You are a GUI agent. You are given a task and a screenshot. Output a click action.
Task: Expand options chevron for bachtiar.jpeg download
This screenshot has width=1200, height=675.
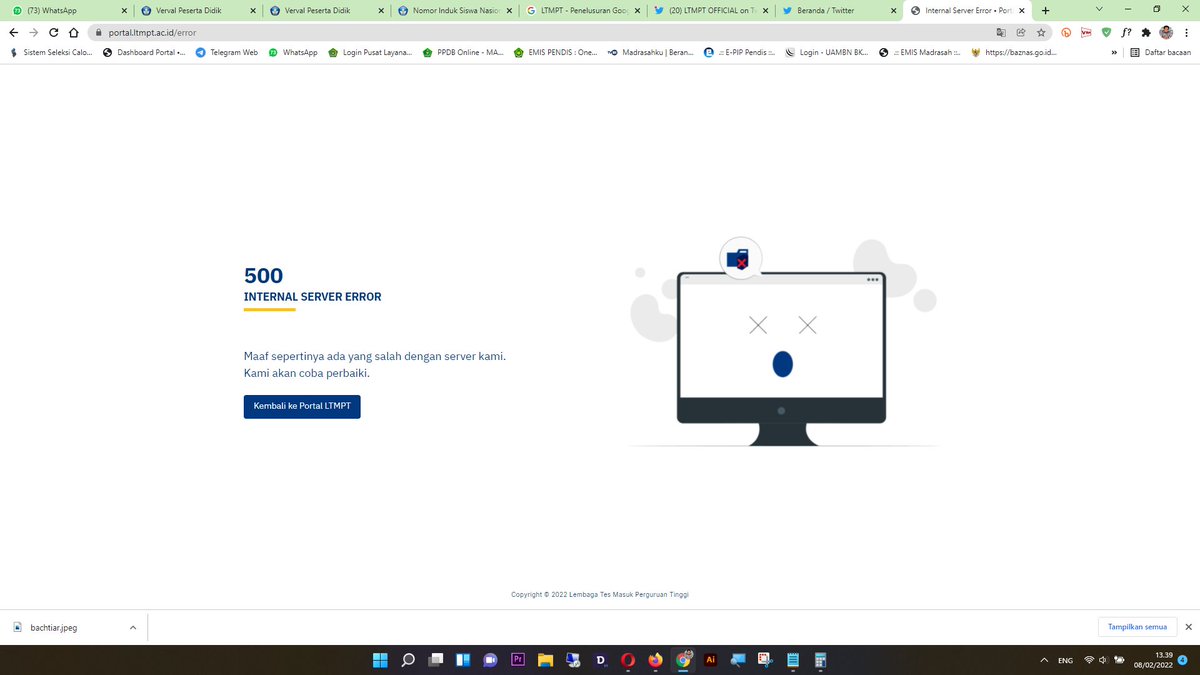pyautogui.click(x=133, y=628)
